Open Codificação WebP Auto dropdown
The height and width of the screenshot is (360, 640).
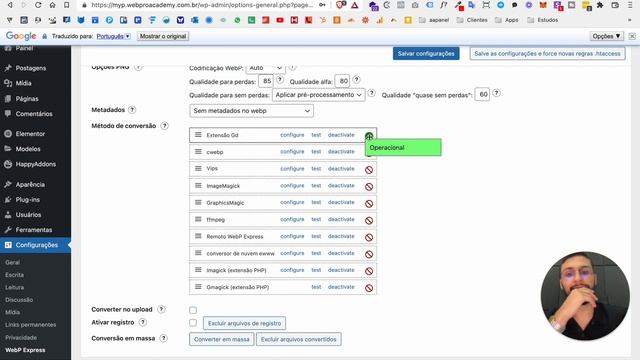point(265,68)
